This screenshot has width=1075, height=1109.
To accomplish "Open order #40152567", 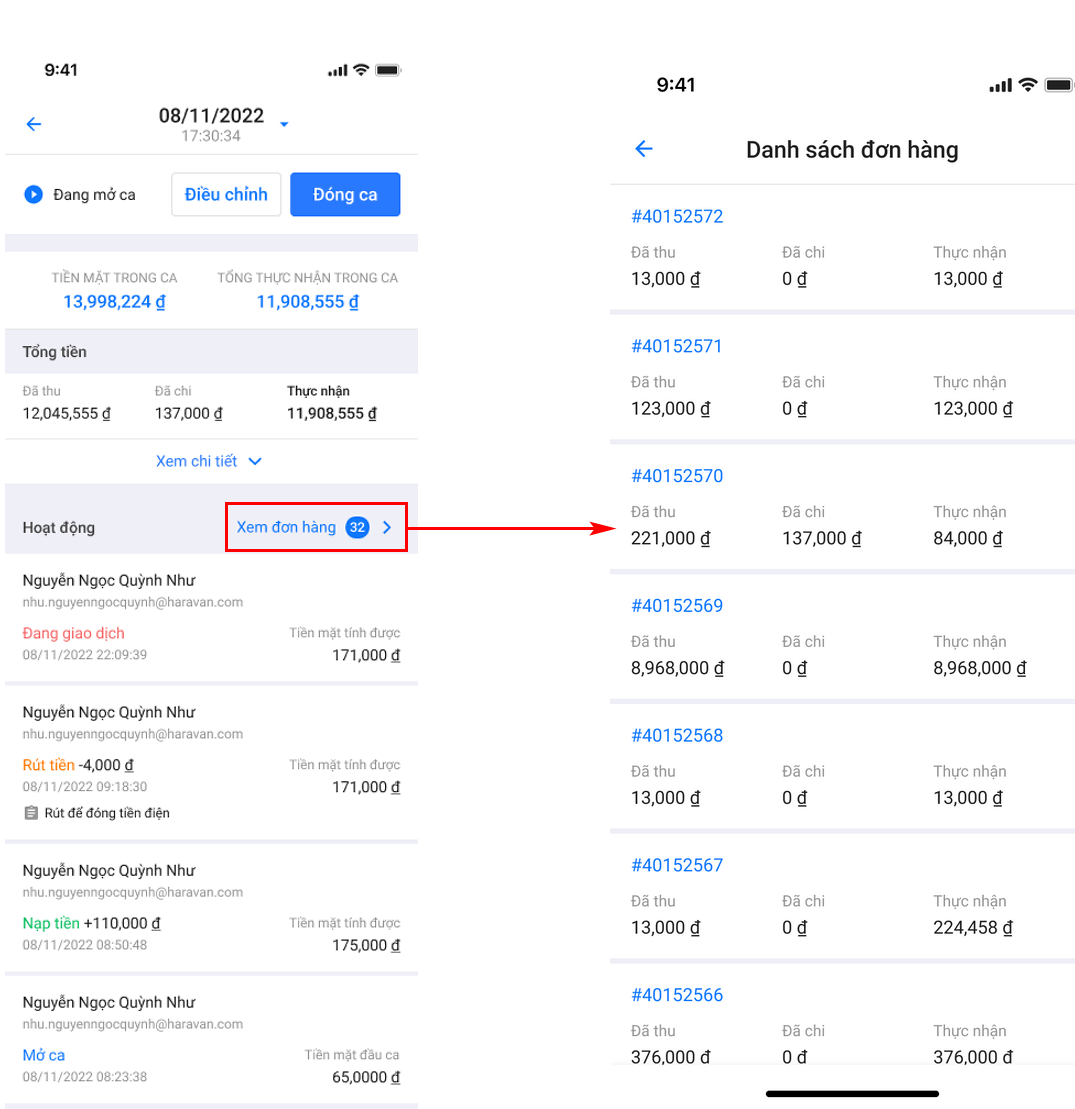I will [677, 865].
